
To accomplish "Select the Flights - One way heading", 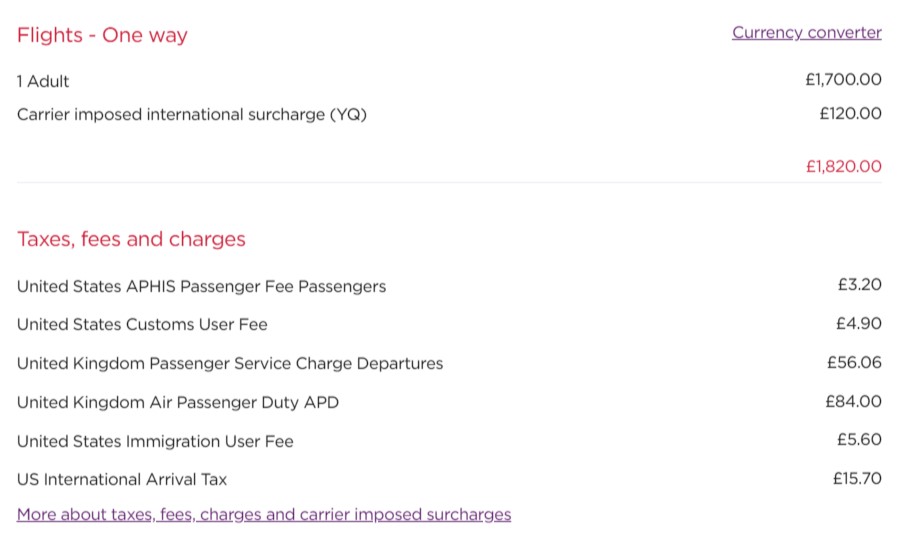I will point(102,35).
